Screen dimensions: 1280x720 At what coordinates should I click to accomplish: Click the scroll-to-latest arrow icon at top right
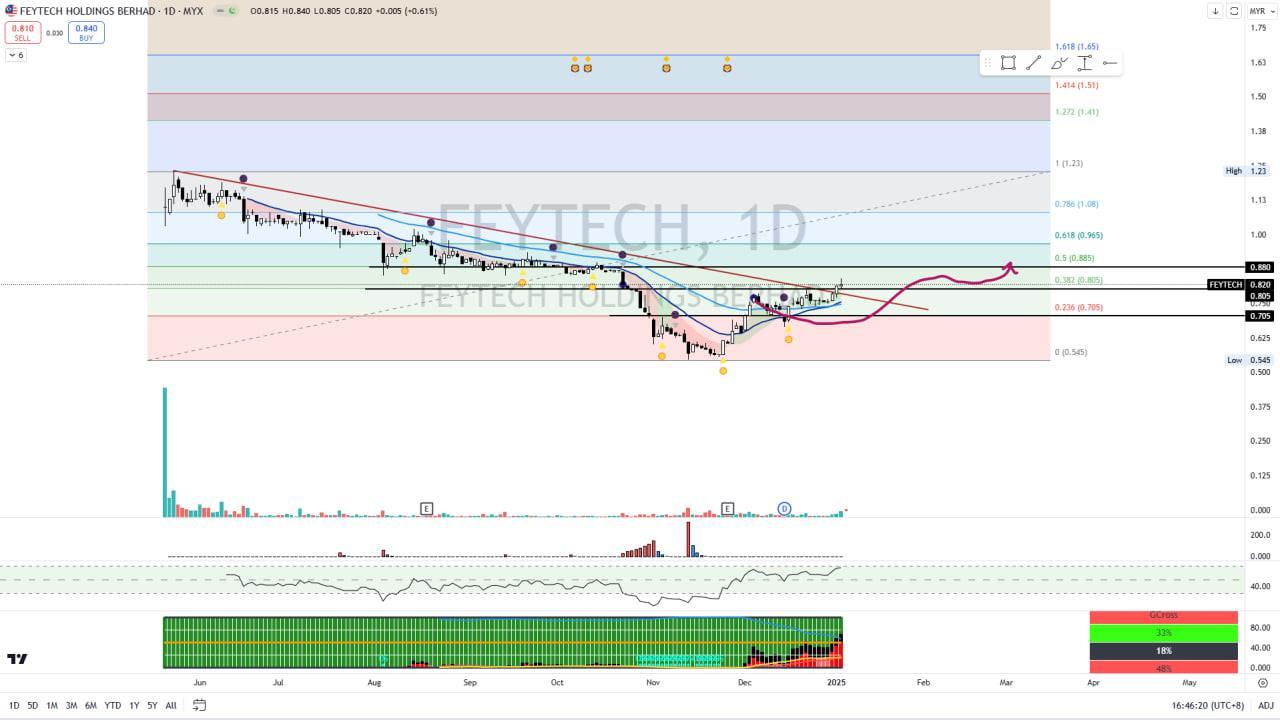1215,11
